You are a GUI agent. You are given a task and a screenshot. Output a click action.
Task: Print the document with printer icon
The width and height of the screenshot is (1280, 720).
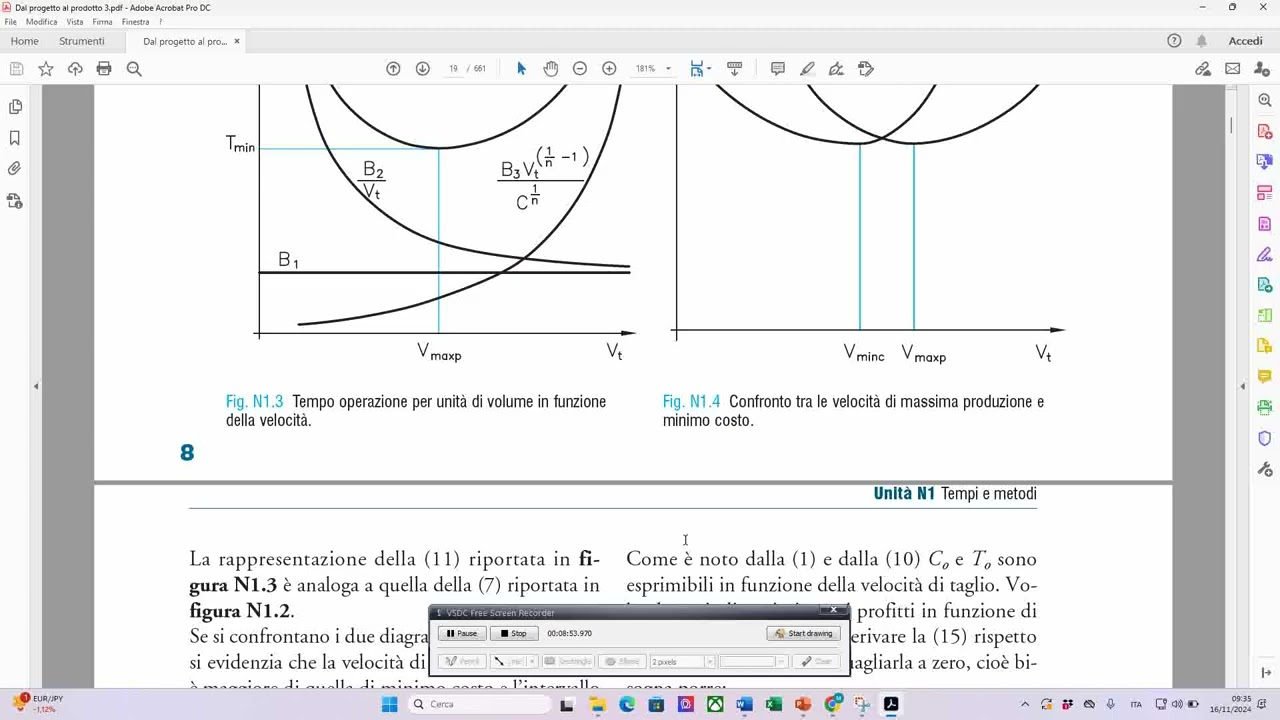pyautogui.click(x=104, y=69)
